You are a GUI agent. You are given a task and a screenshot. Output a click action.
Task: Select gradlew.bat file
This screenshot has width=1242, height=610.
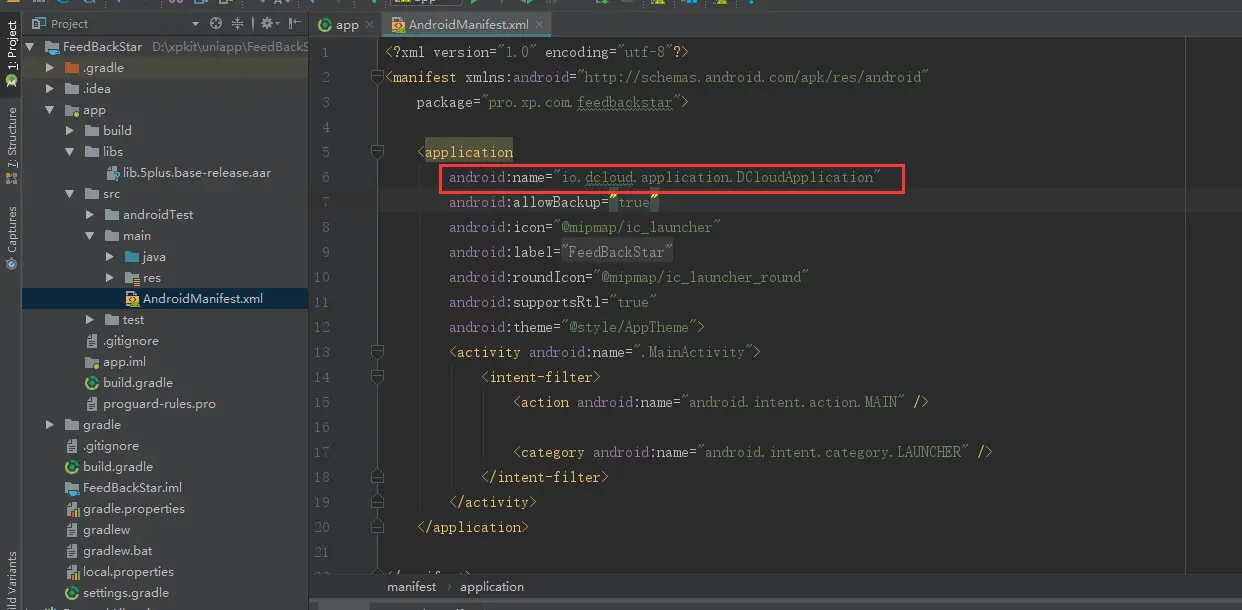click(117, 551)
